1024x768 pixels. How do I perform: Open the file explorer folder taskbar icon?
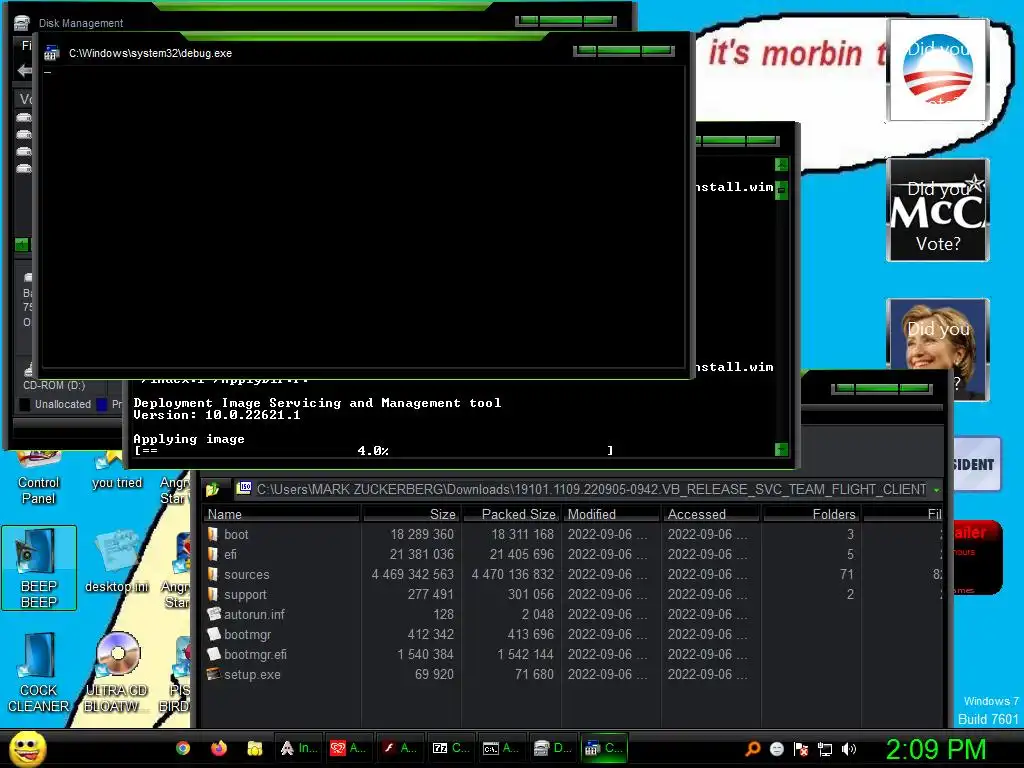(x=255, y=748)
